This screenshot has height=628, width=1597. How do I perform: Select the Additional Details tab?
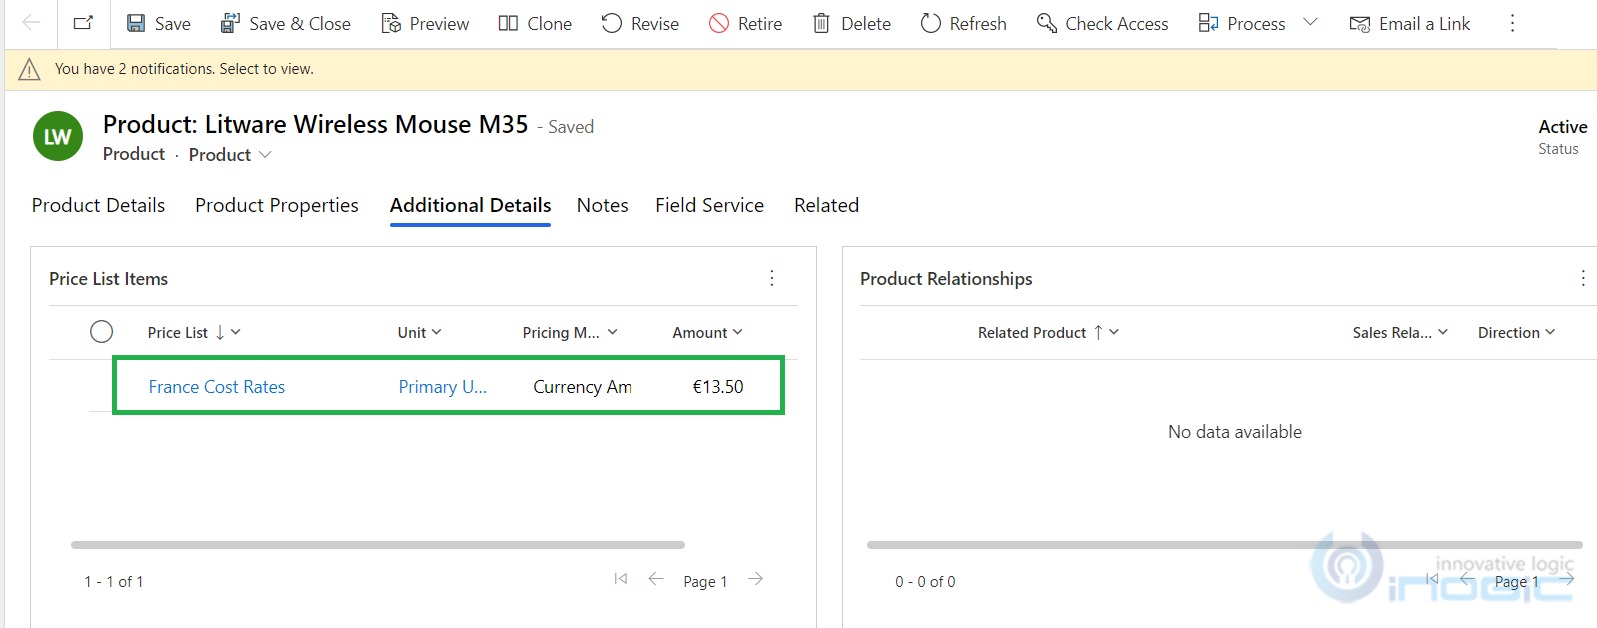coord(470,205)
